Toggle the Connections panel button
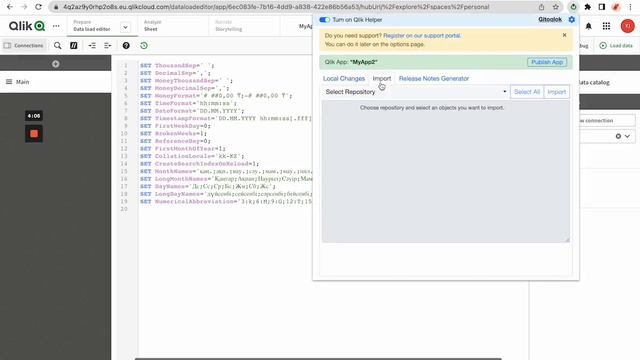The height and width of the screenshot is (360, 640). point(24,46)
